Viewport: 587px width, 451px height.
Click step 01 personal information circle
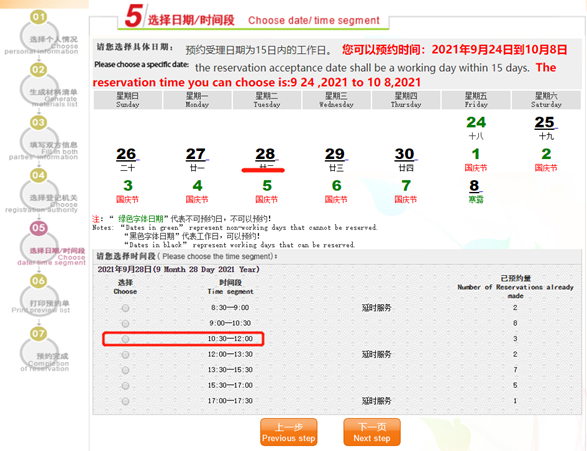point(39,17)
